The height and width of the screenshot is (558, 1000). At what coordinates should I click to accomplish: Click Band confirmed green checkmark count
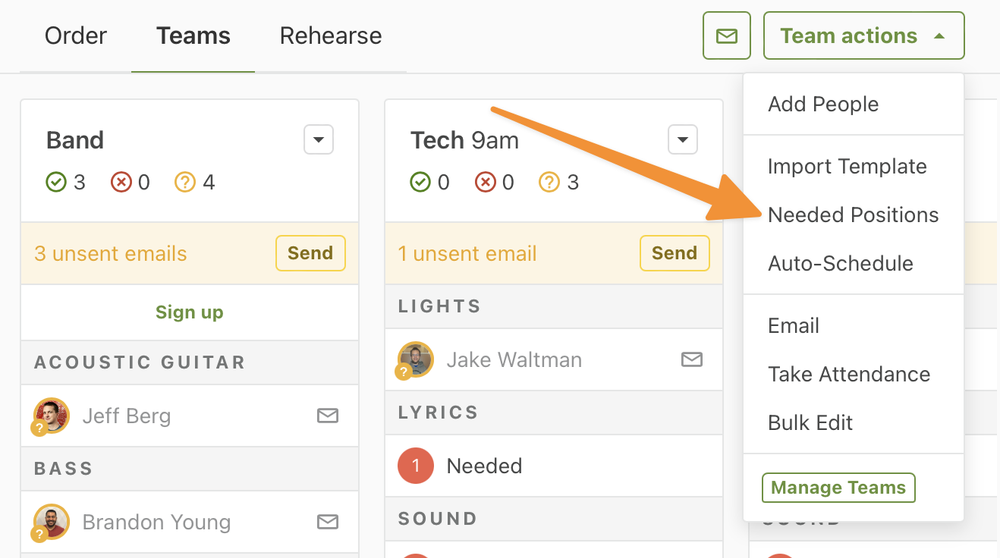[66, 182]
